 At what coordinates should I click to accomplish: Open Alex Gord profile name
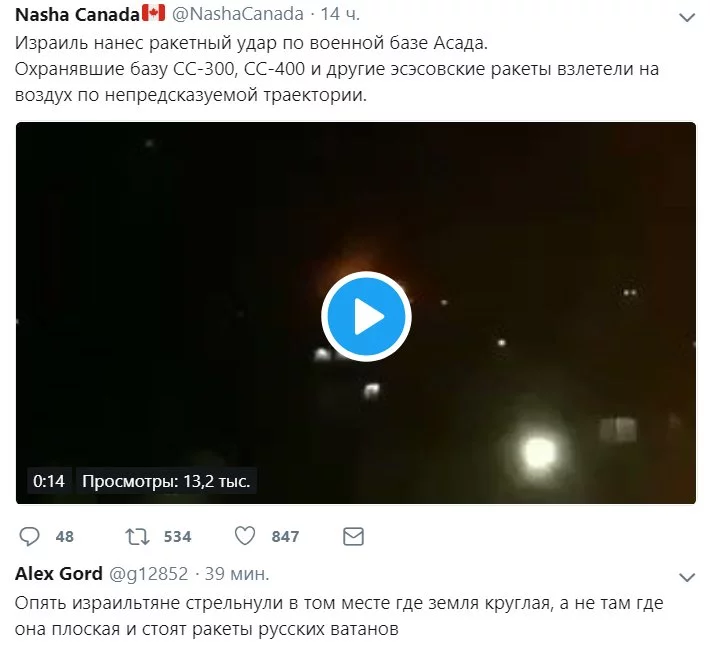[59, 574]
